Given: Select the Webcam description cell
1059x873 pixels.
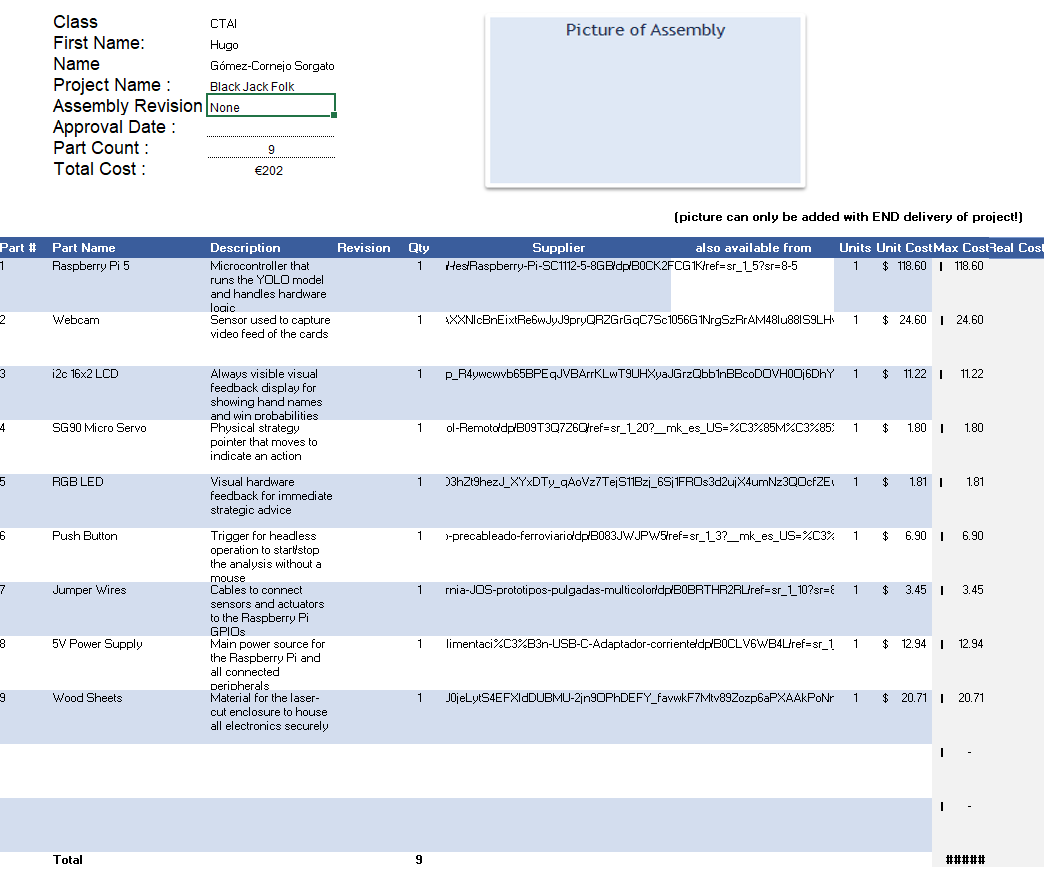Looking at the screenshot, I should (x=270, y=327).
